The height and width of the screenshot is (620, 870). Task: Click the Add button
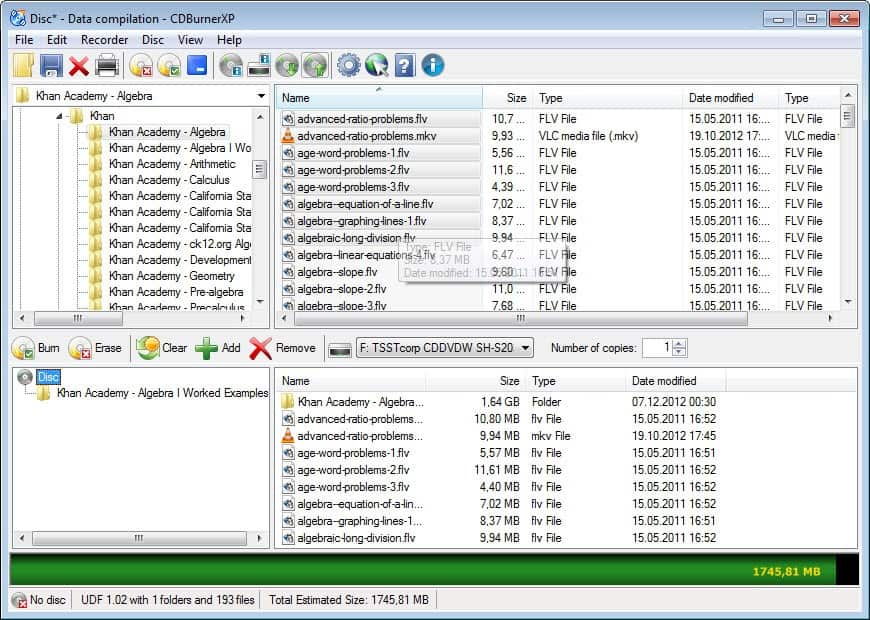click(x=218, y=348)
